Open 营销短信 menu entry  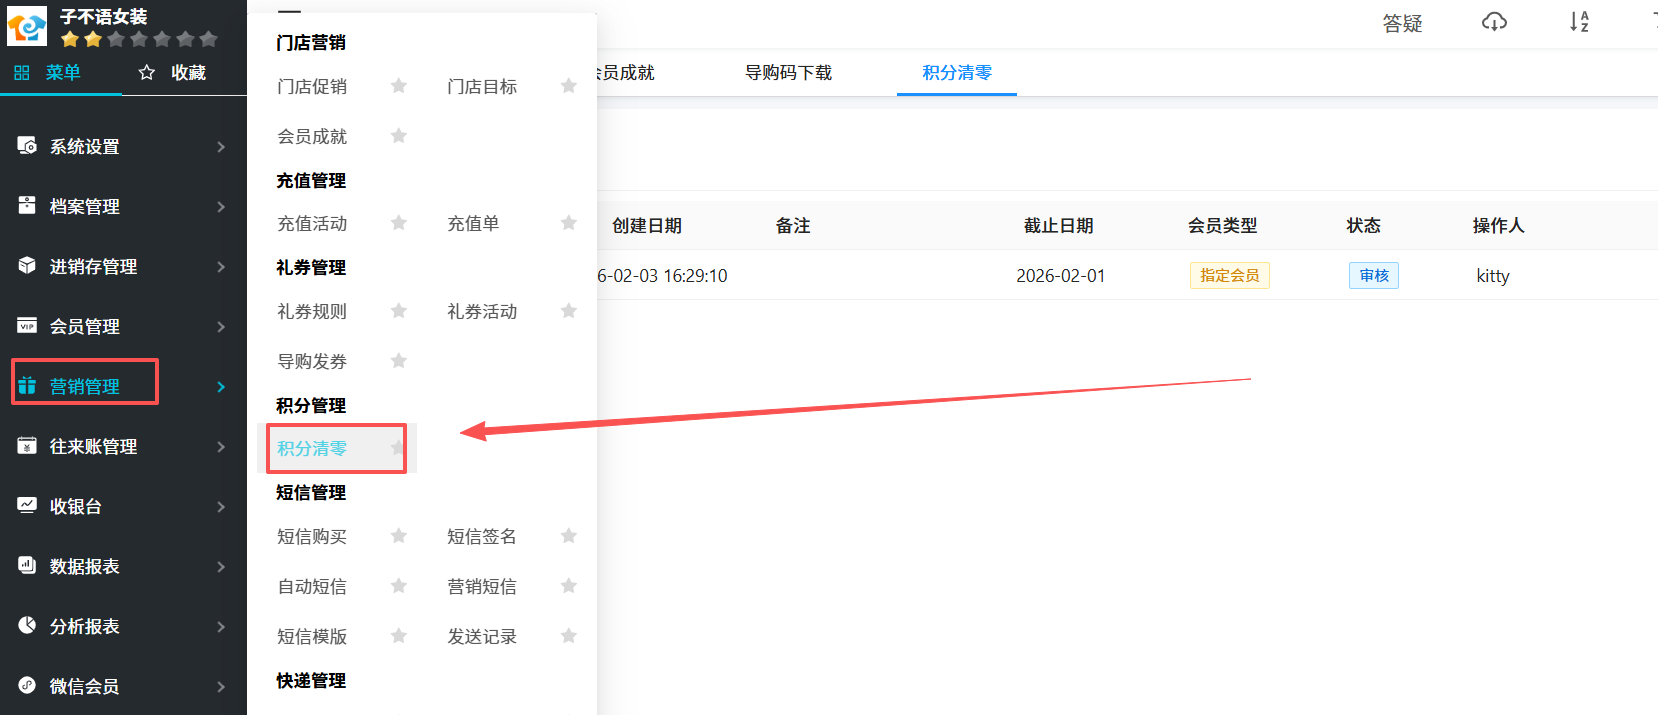(x=482, y=587)
